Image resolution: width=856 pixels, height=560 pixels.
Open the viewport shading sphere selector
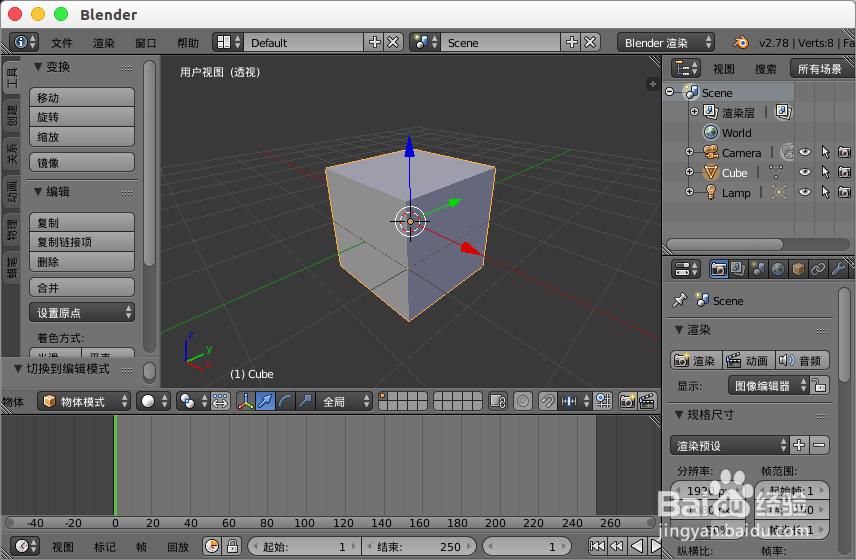[153, 402]
